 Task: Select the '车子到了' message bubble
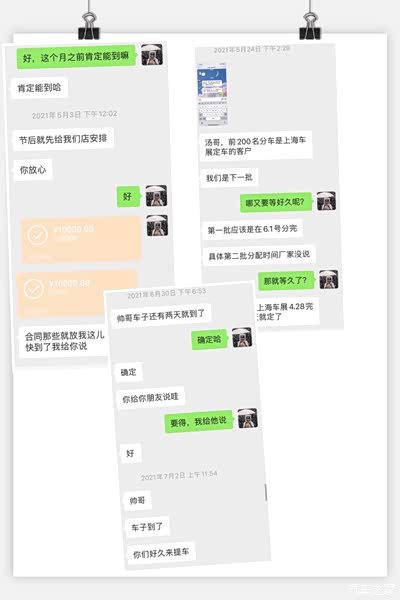click(147, 527)
